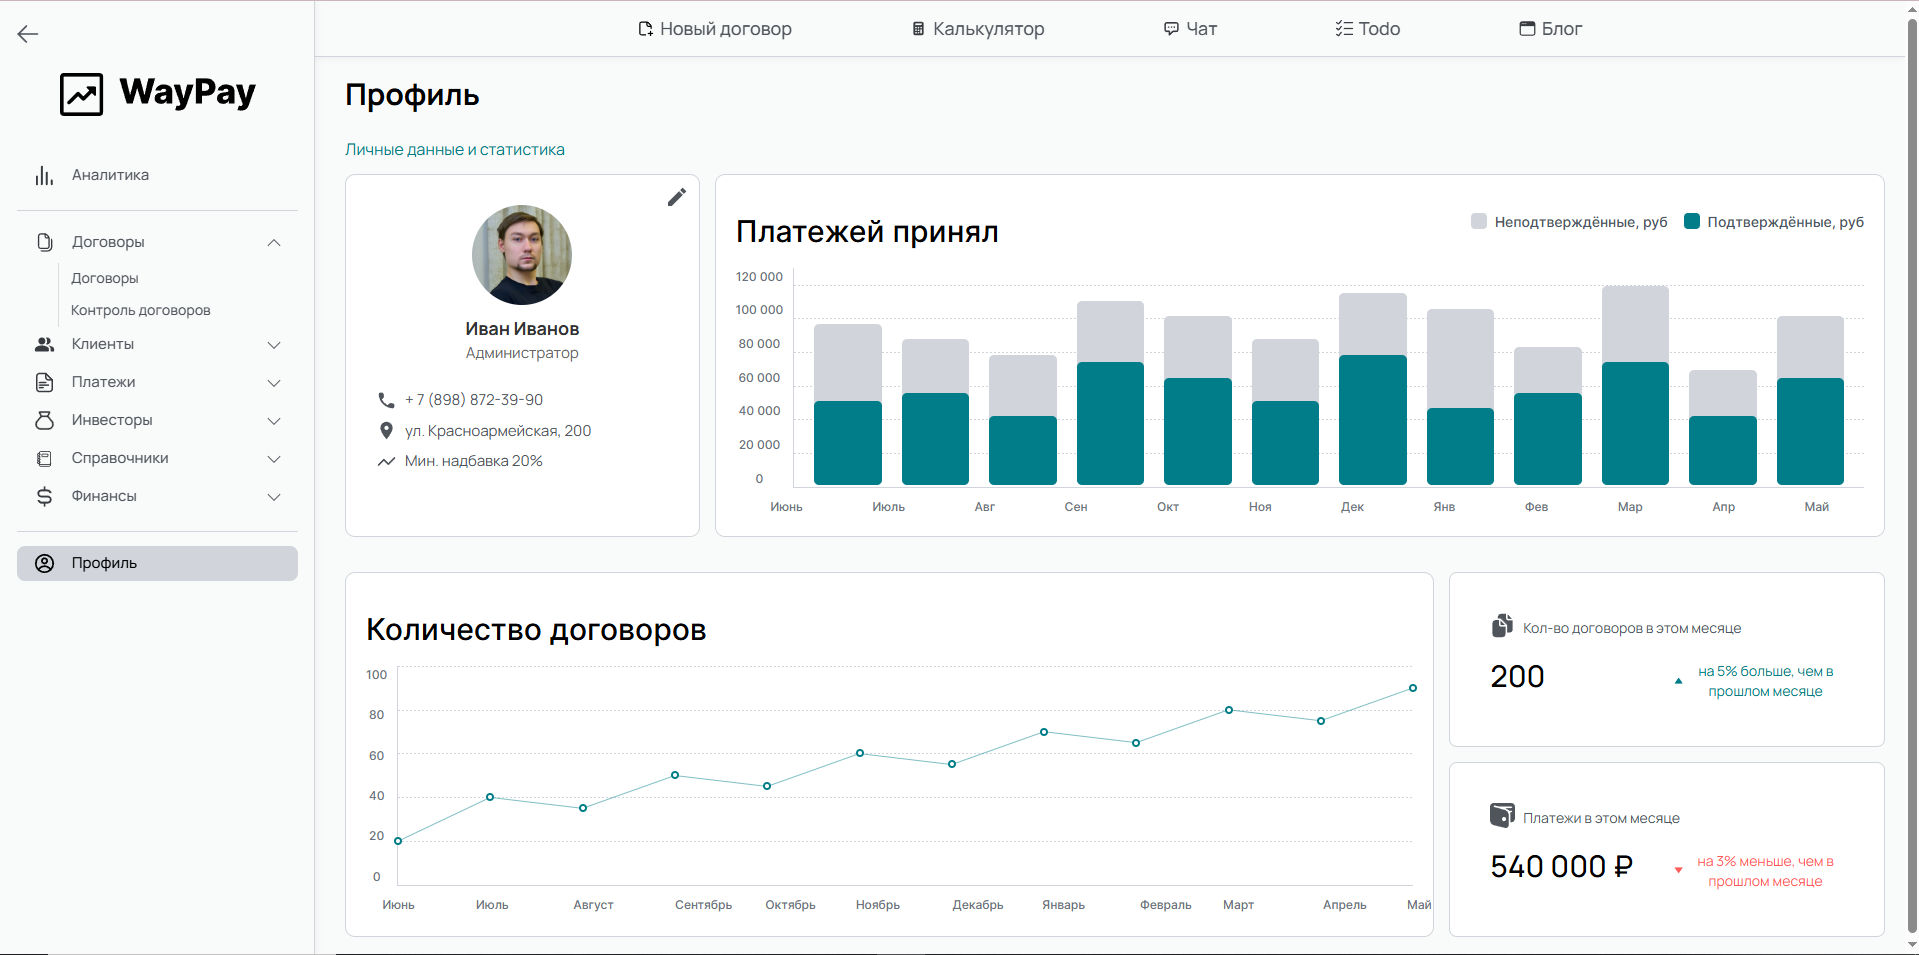Open Todo from top menu

click(1368, 29)
